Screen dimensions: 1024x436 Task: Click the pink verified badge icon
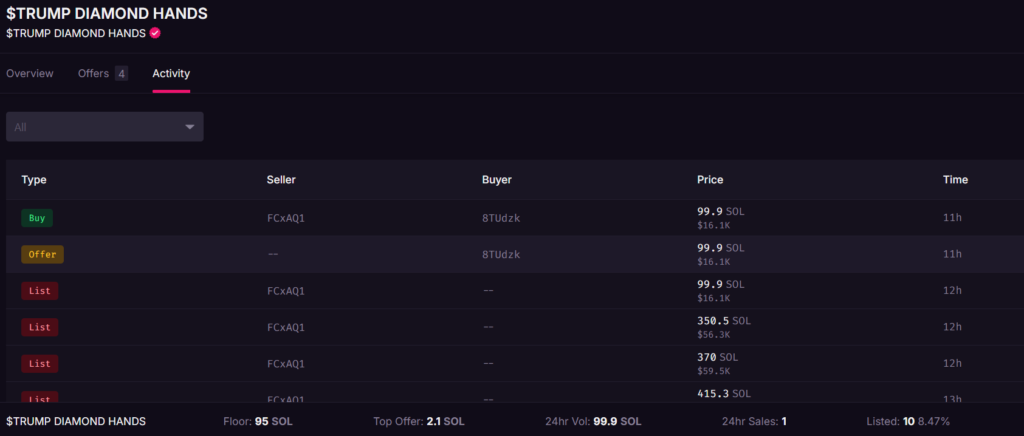(155, 33)
